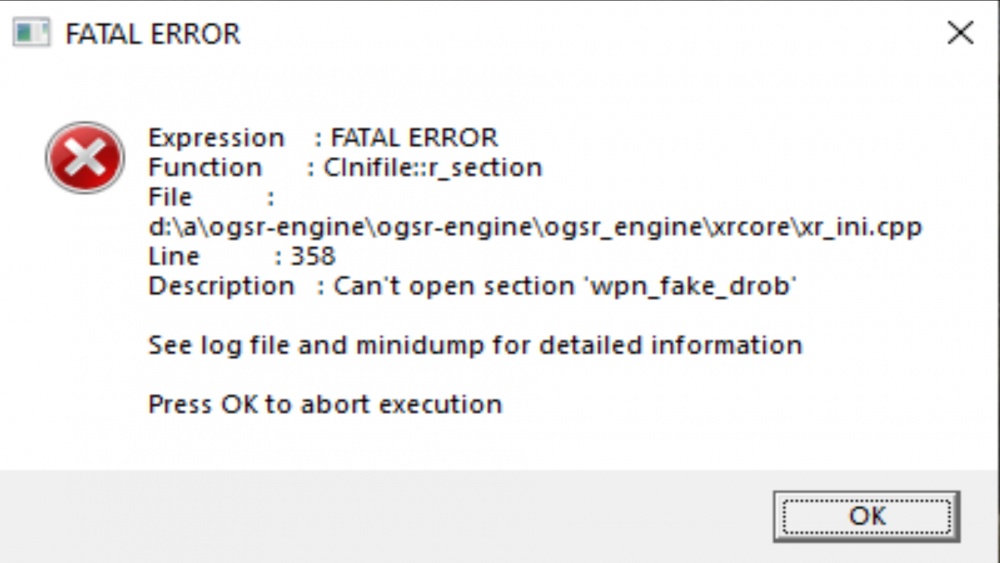This screenshot has width=1000, height=563.
Task: Click the File label
Action: (x=170, y=197)
